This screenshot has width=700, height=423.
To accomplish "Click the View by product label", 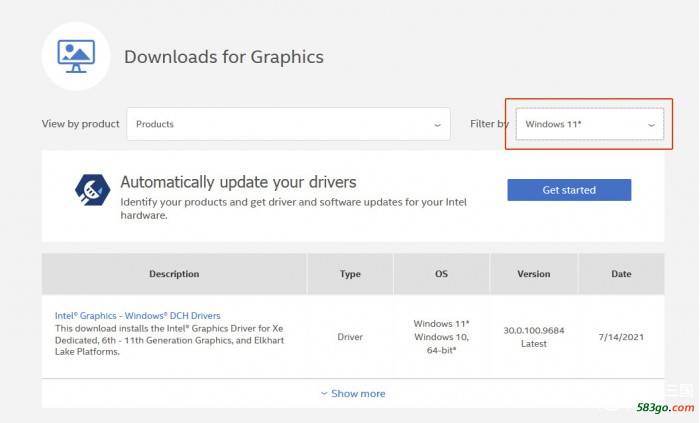I will (x=81, y=124).
